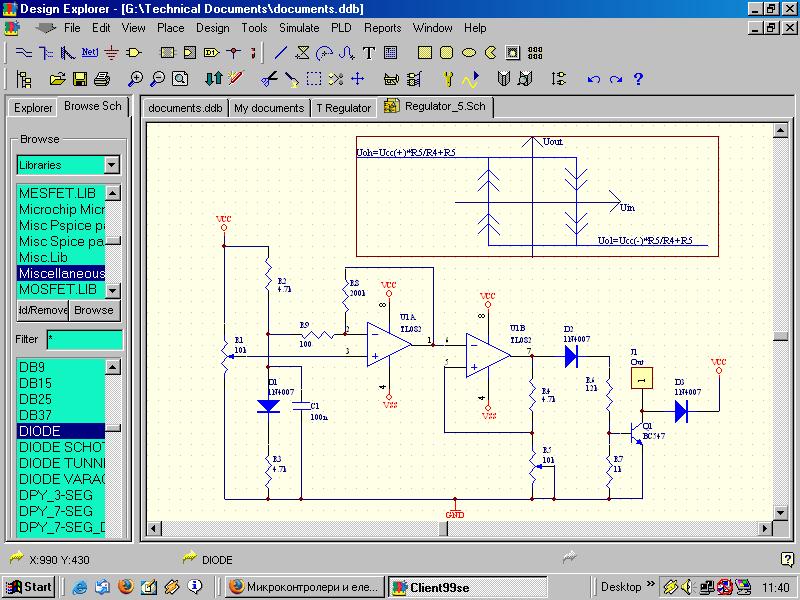Redo the last undone action
Viewport: 800px width, 600px height.
pos(616,79)
